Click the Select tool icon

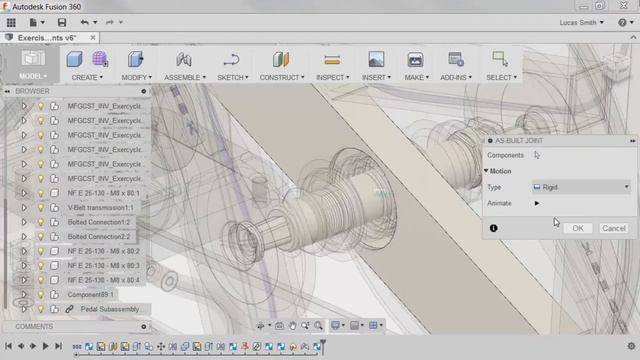pos(500,59)
